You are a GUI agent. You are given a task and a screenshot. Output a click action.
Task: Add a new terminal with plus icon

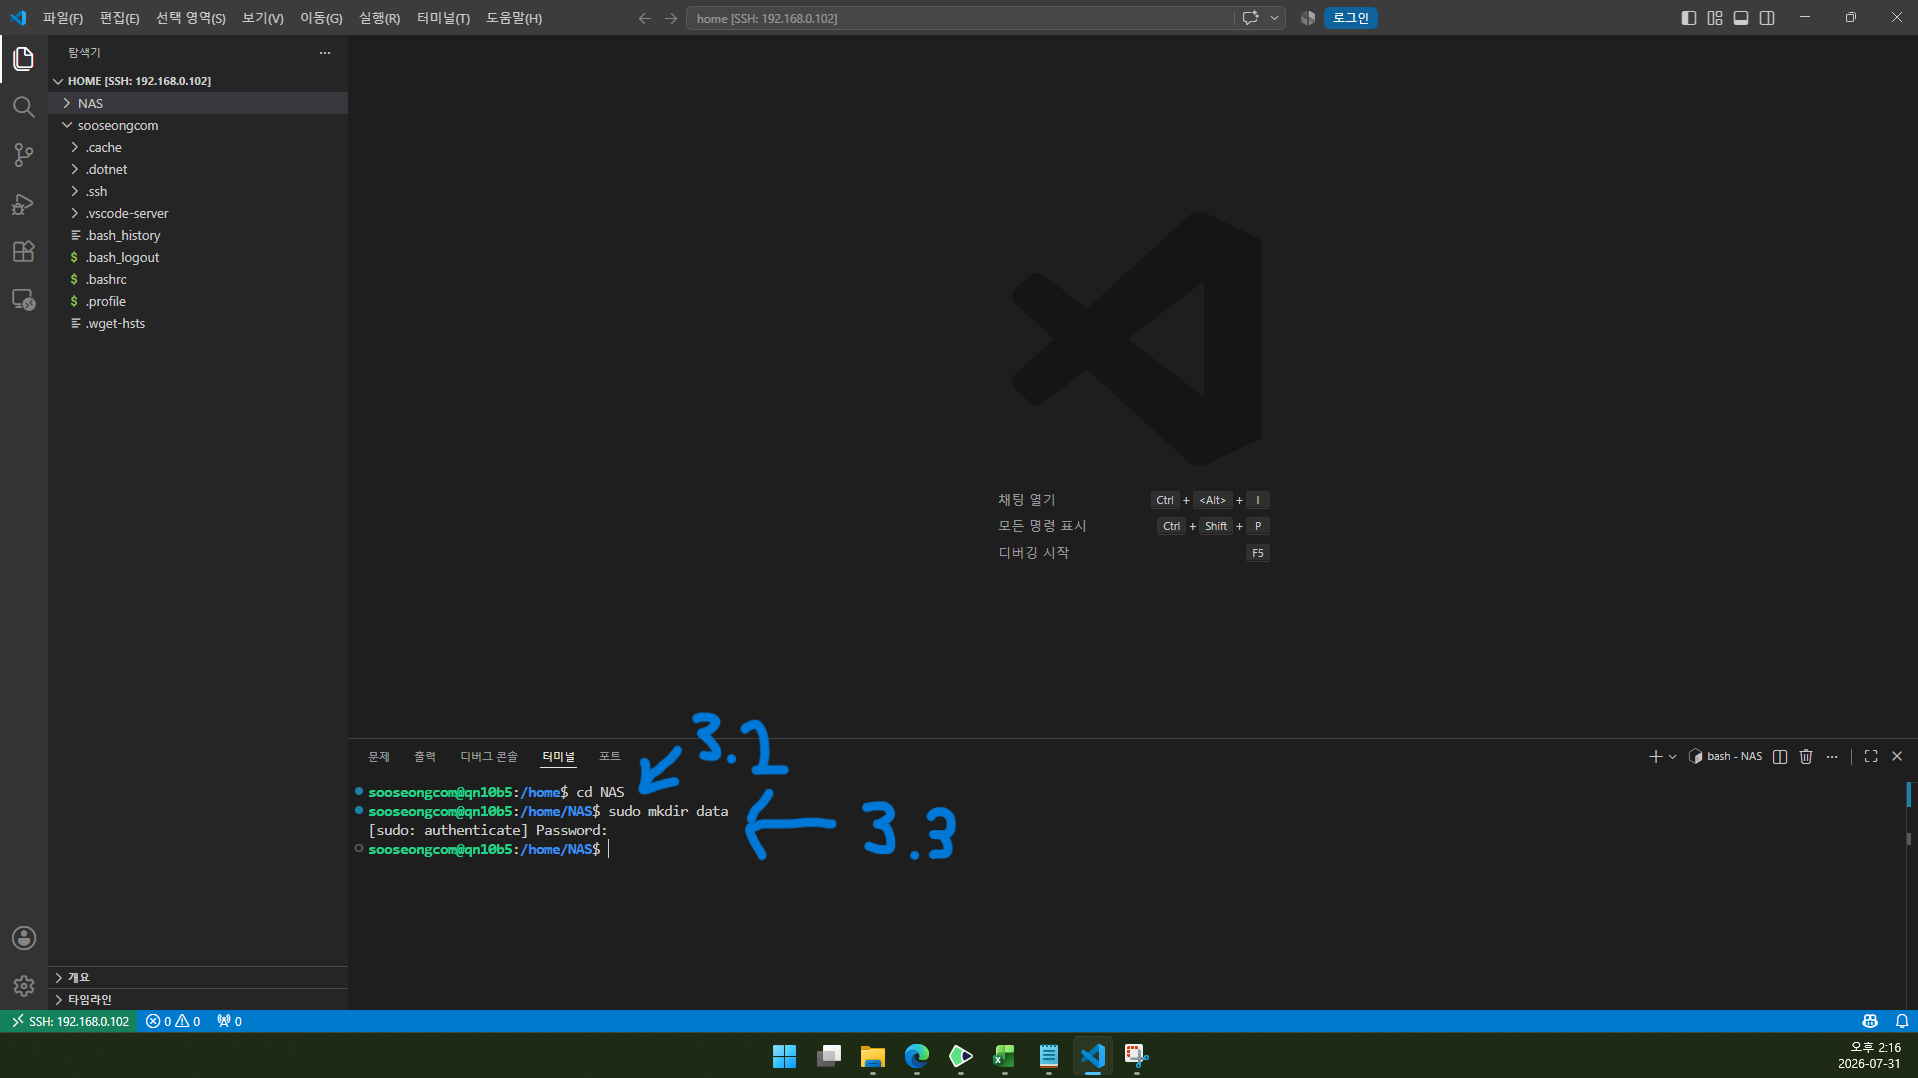click(x=1655, y=757)
